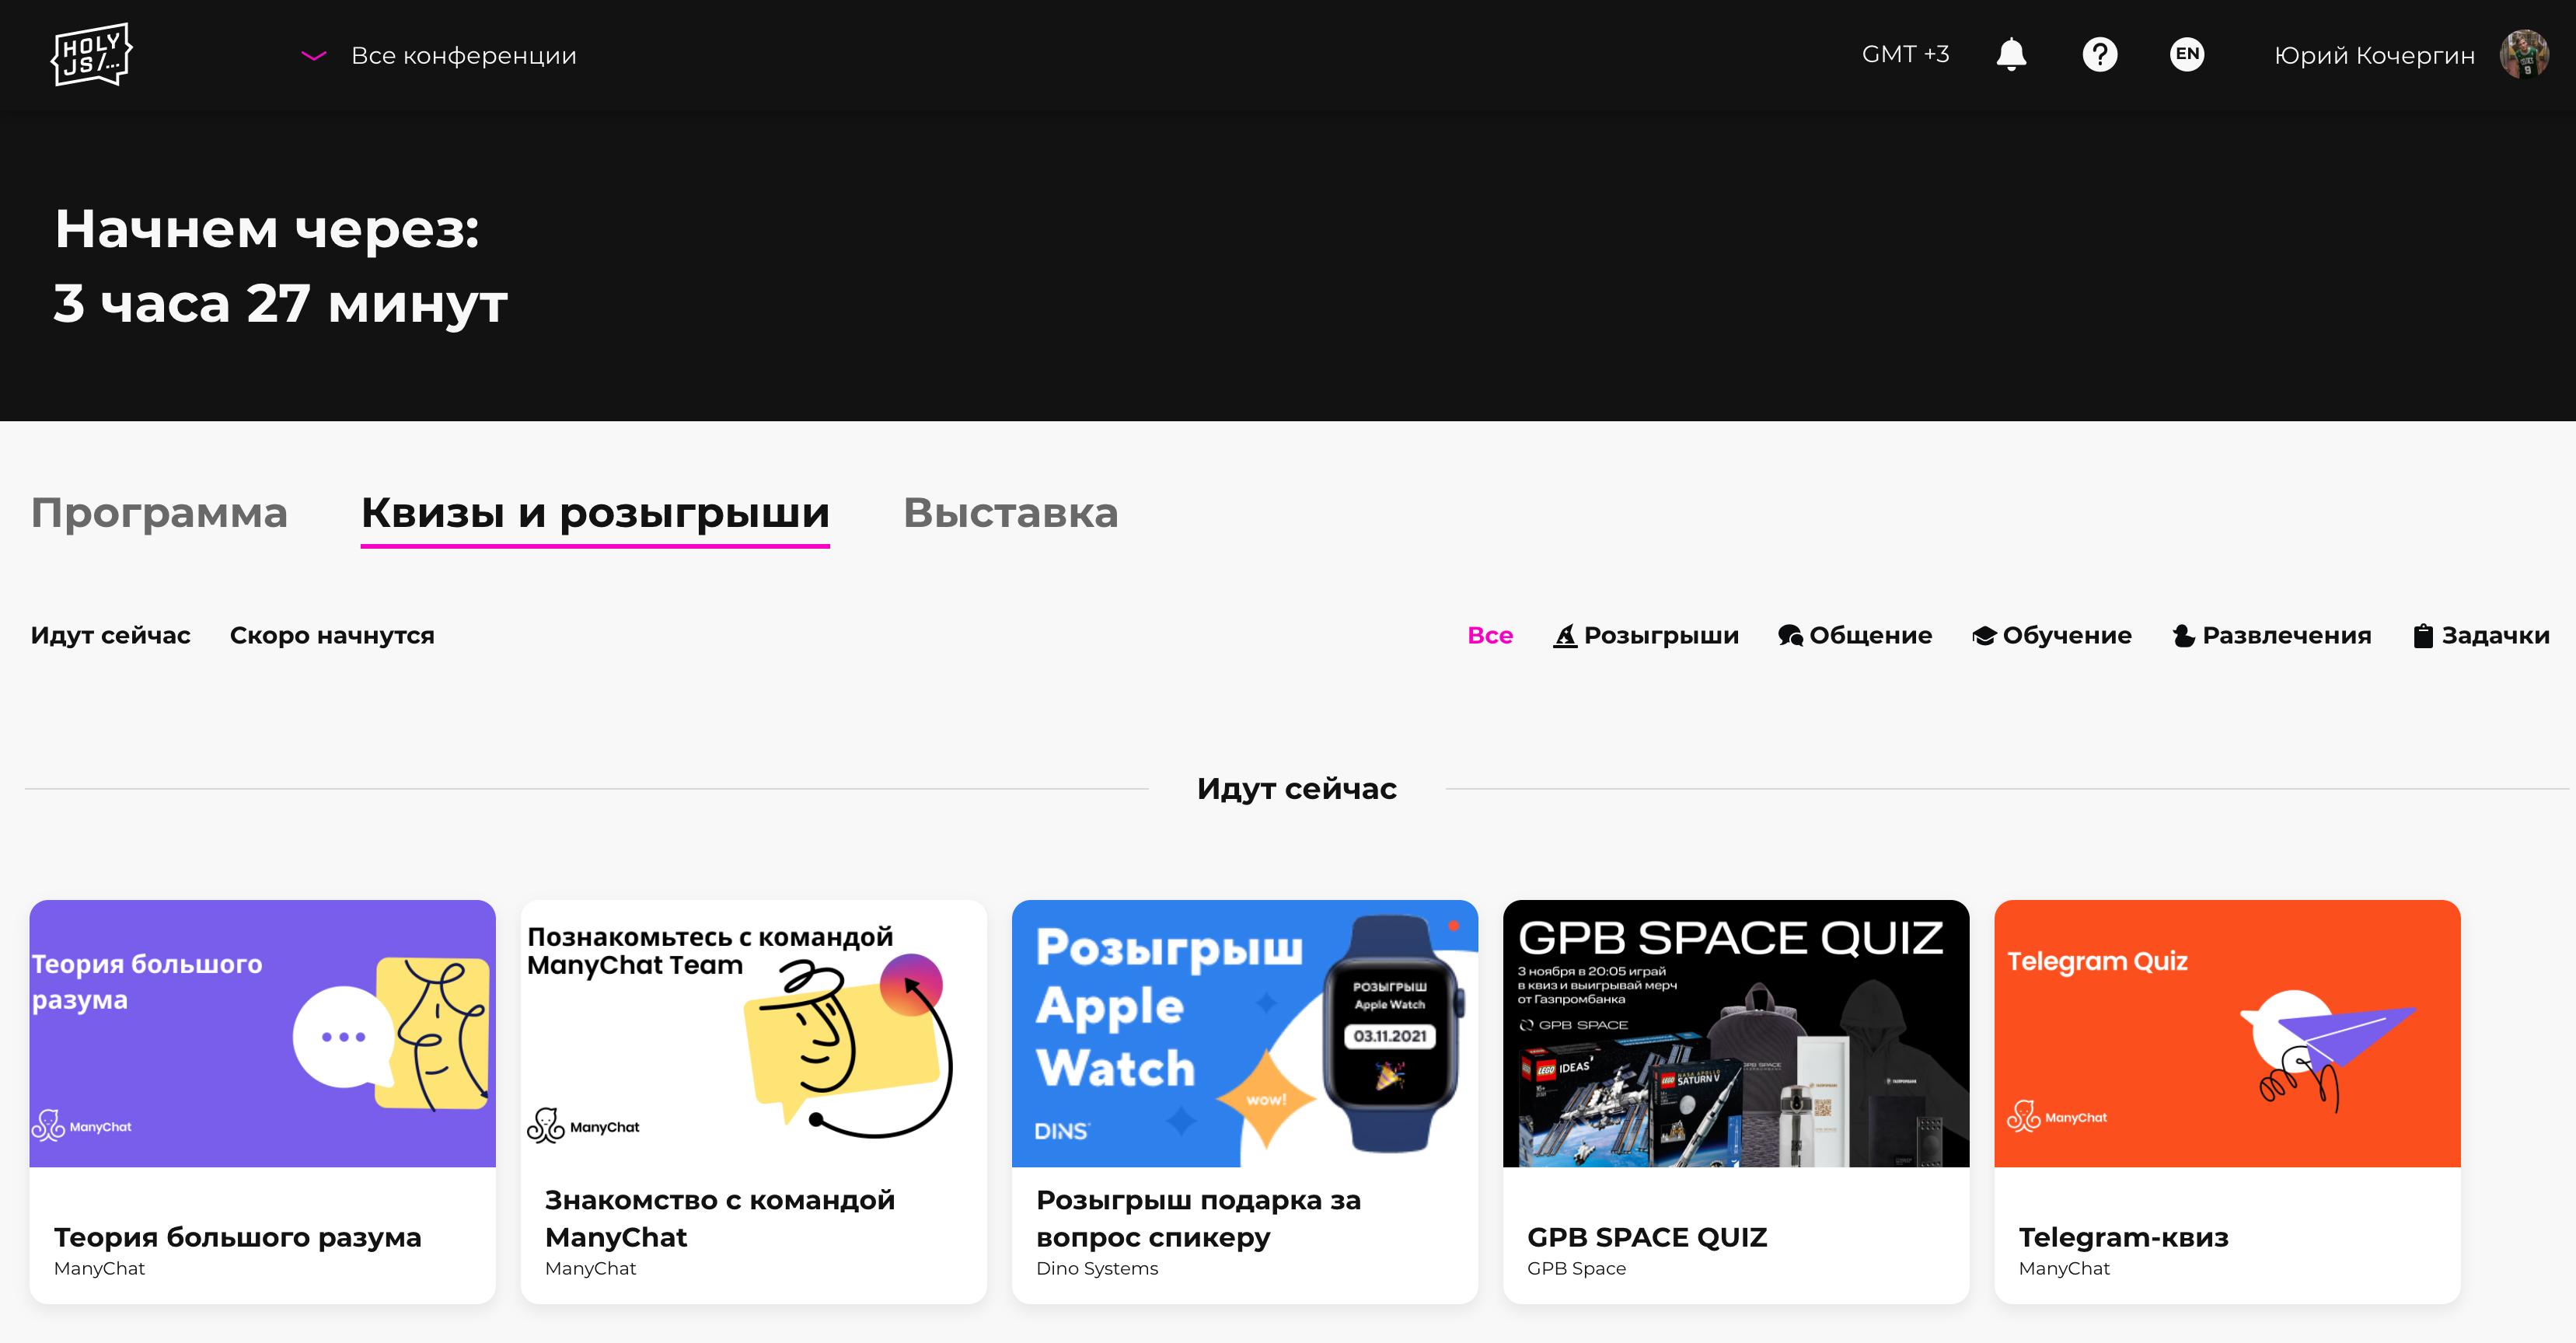
Task: Click the Идут сейчас section heading
Action: pyautogui.click(x=1296, y=789)
